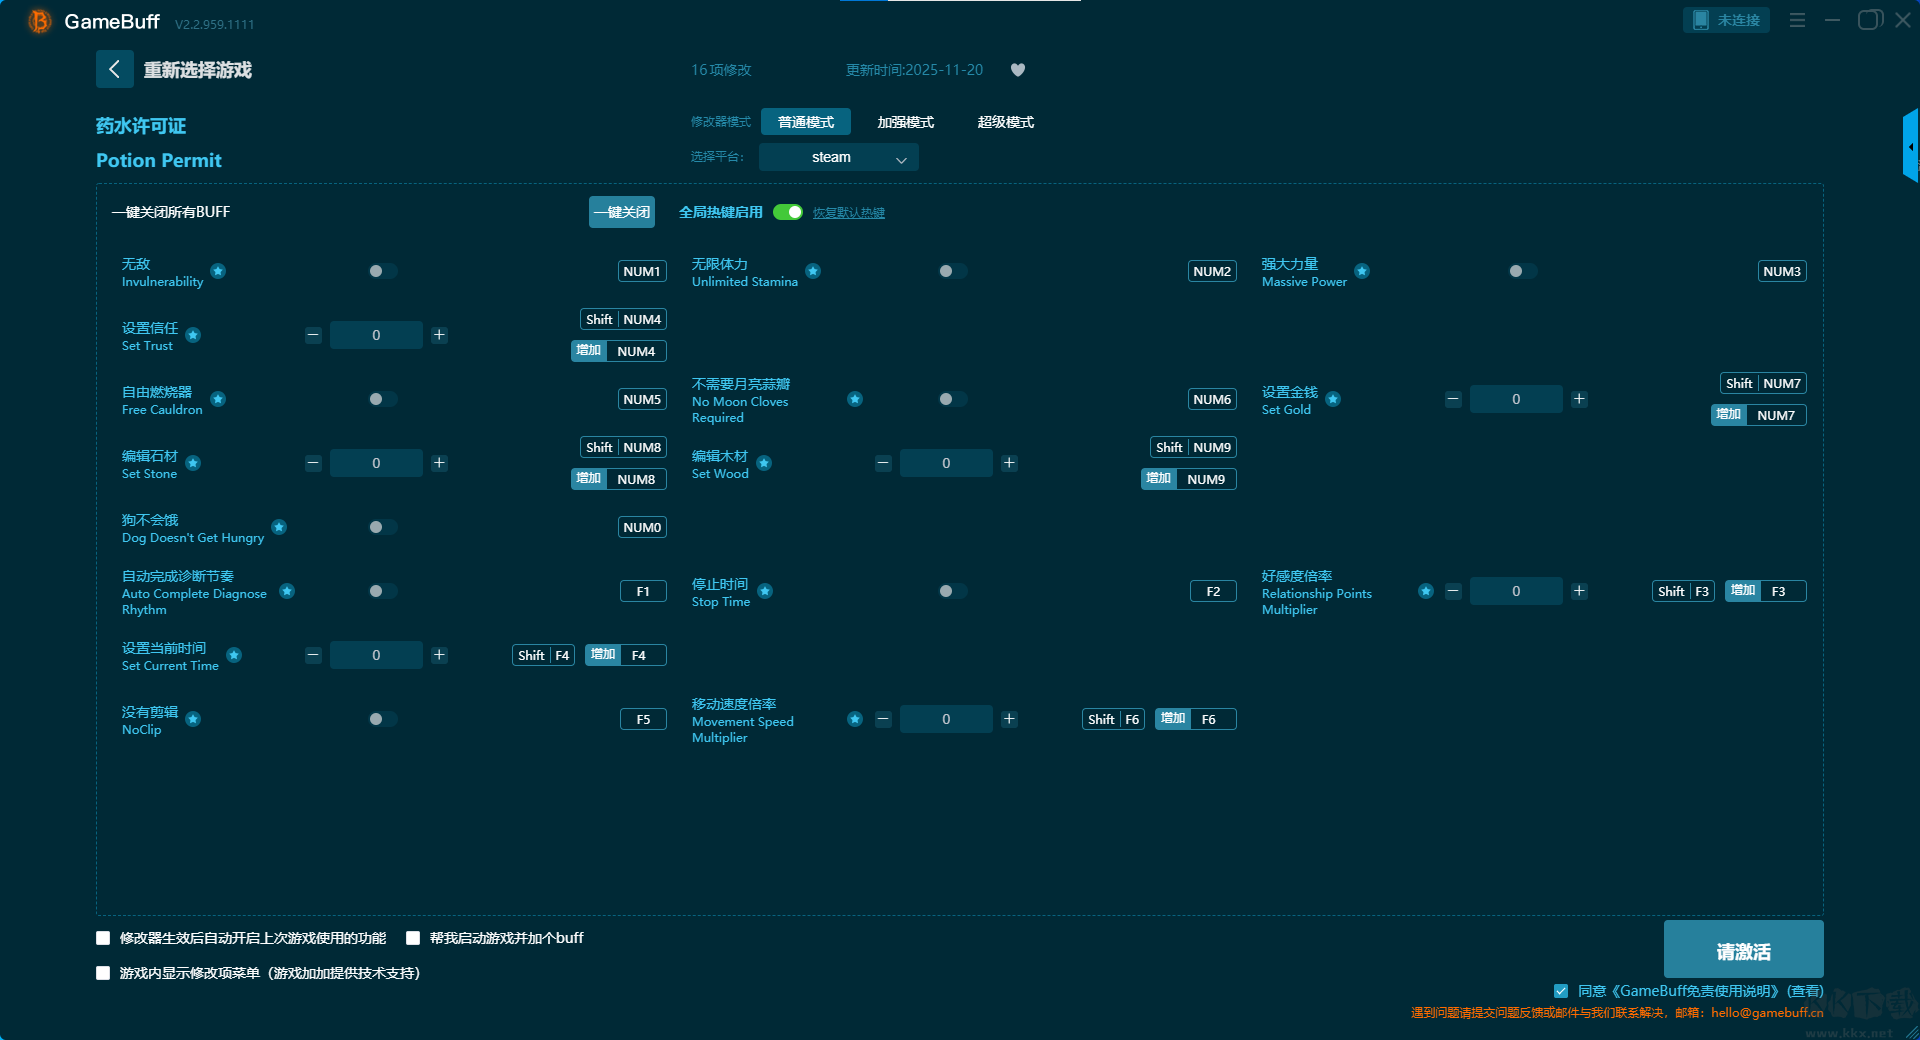Click the back arrow beside 重新选择游戏
Viewport: 1920px width, 1040px height.
tap(115, 69)
